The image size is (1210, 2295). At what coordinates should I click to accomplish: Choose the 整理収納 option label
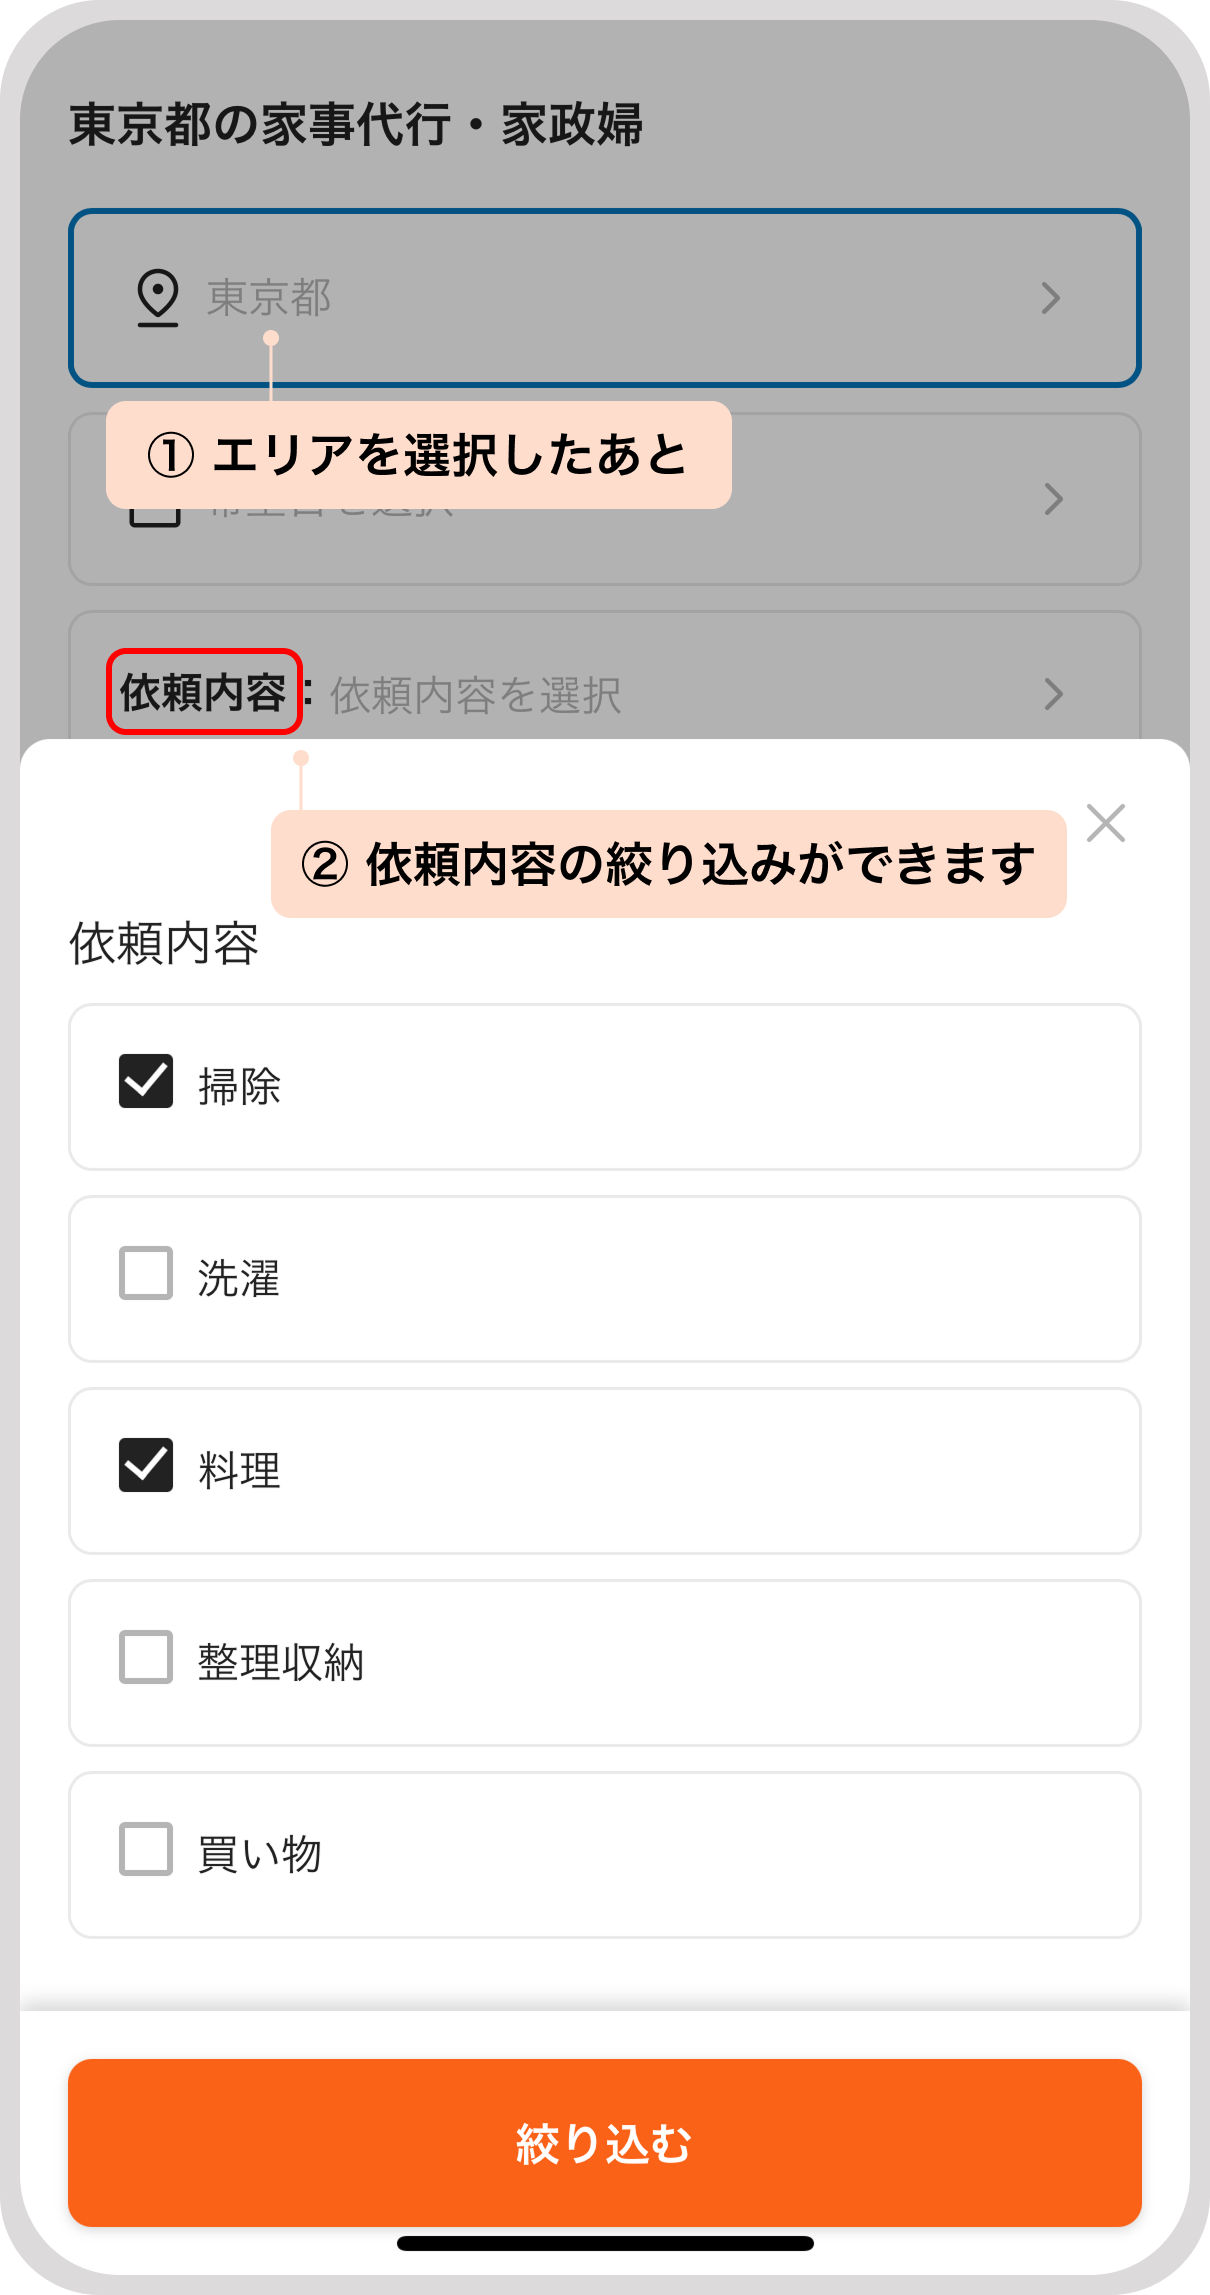(281, 1663)
